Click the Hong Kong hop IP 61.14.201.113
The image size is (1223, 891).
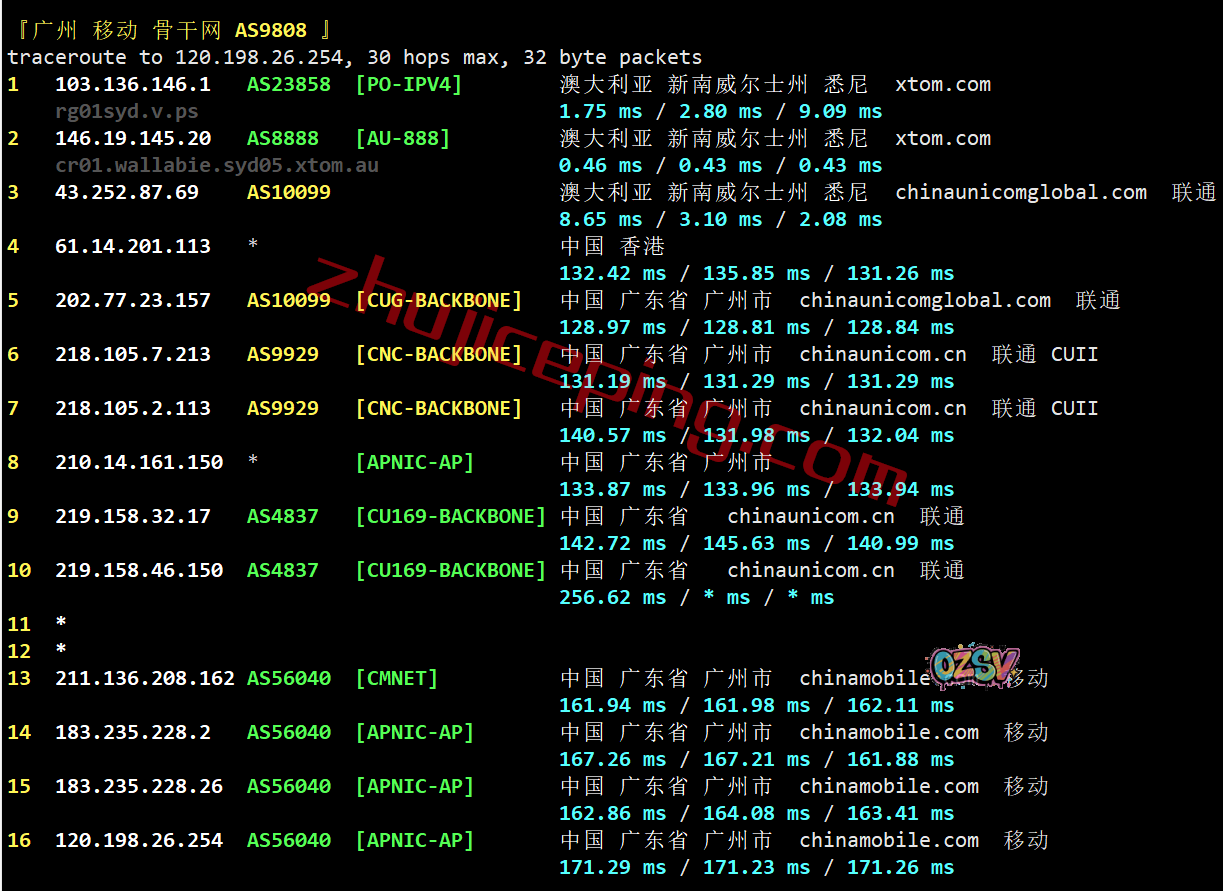pyautogui.click(x=132, y=247)
